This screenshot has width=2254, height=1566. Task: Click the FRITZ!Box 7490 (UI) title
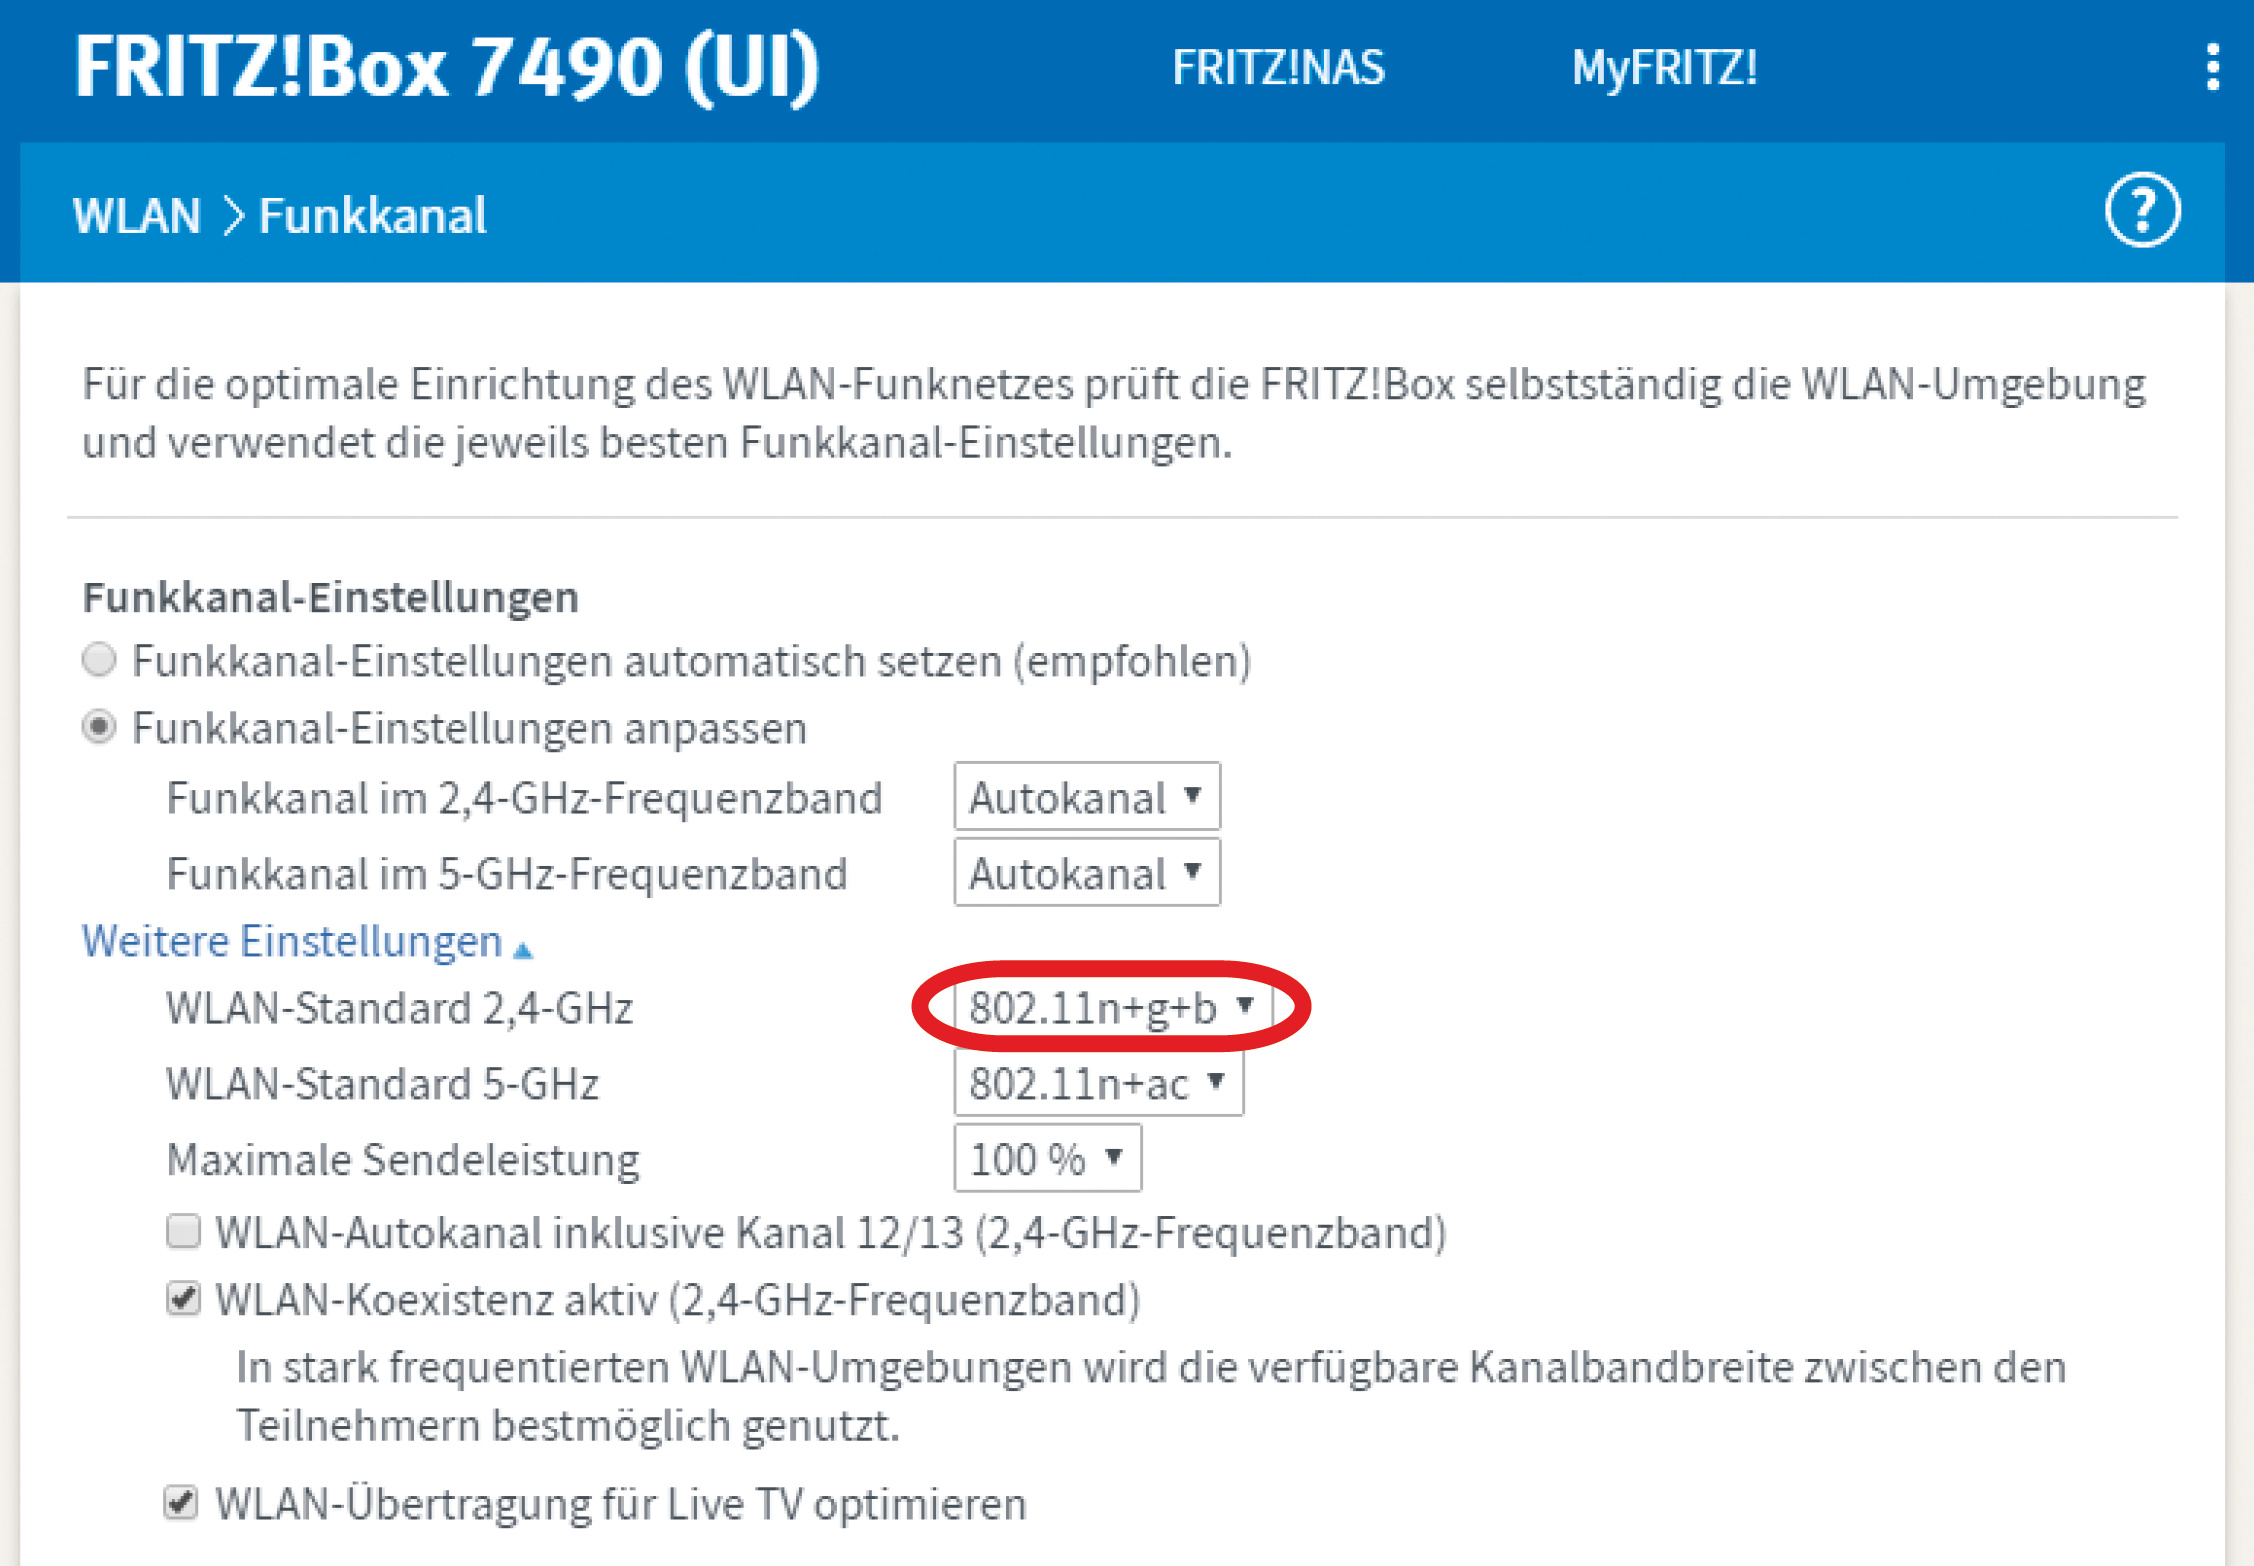pos(447,68)
